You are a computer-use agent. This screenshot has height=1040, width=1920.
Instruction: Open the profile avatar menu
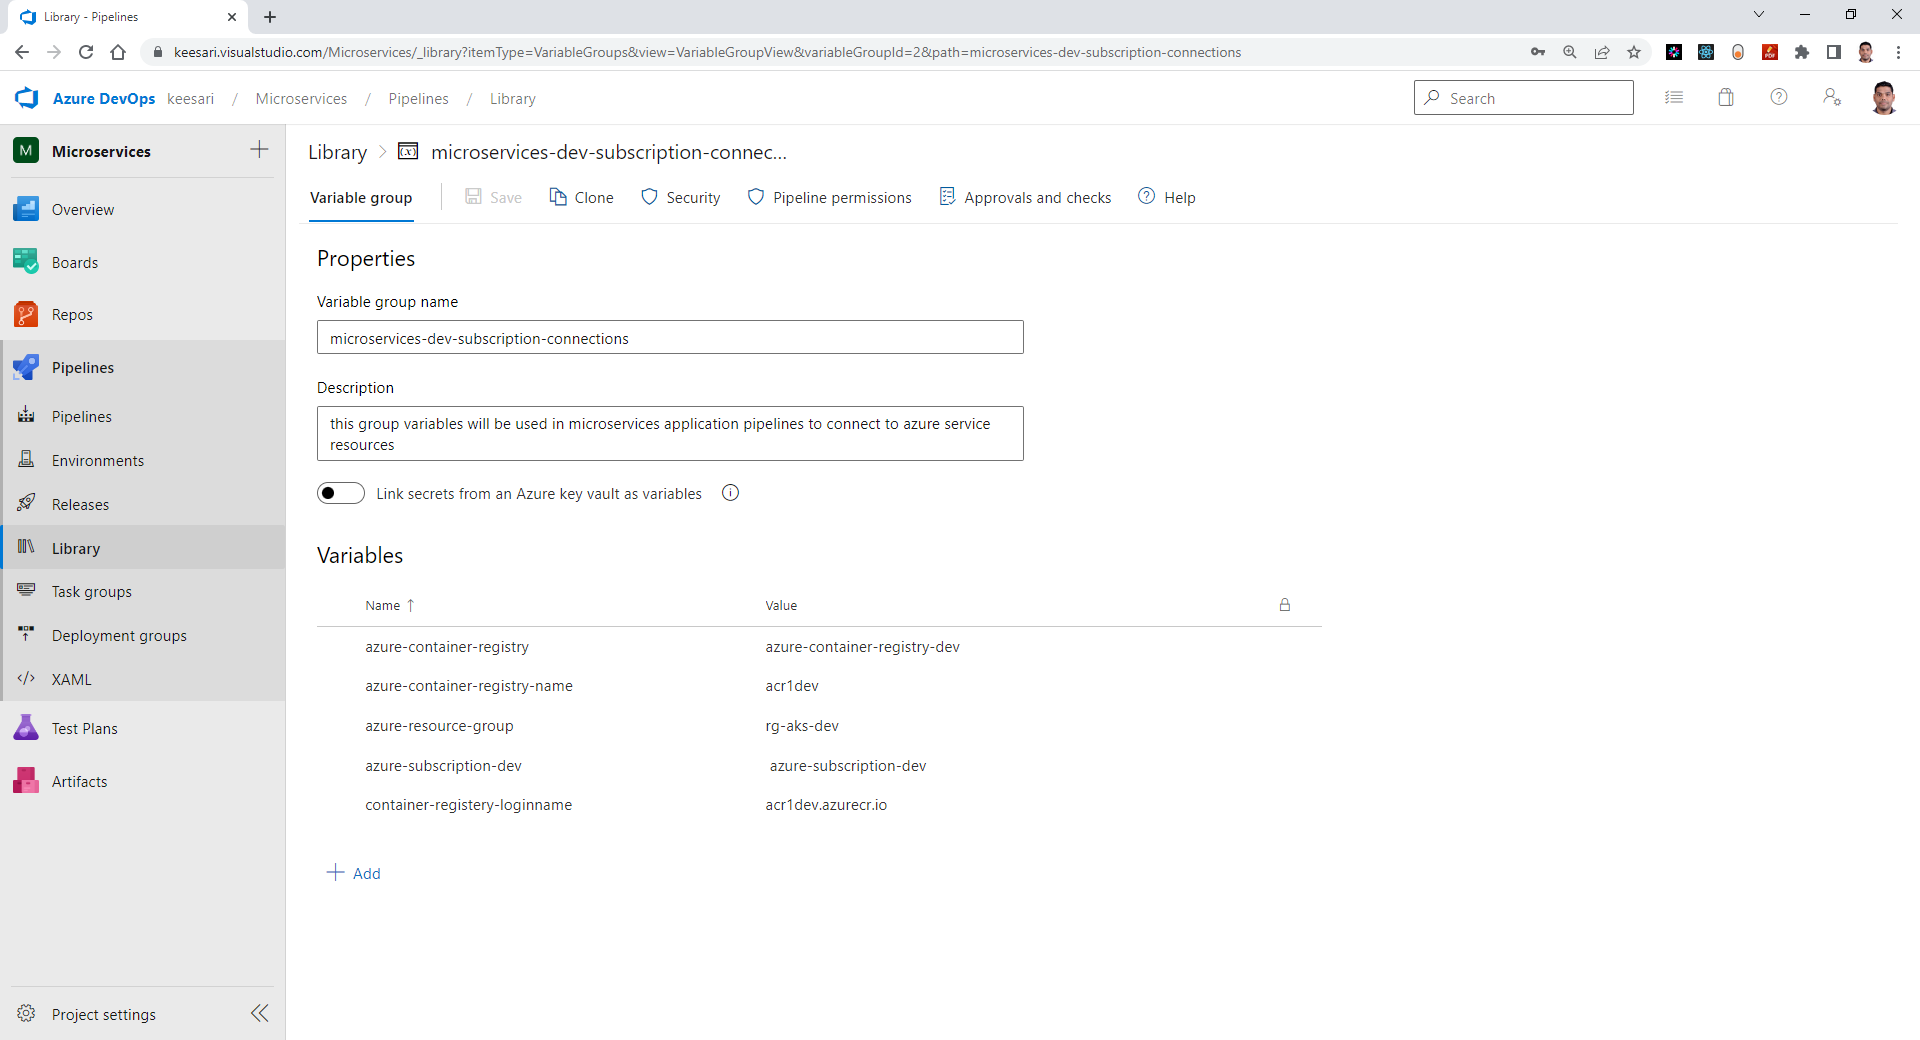(x=1884, y=98)
